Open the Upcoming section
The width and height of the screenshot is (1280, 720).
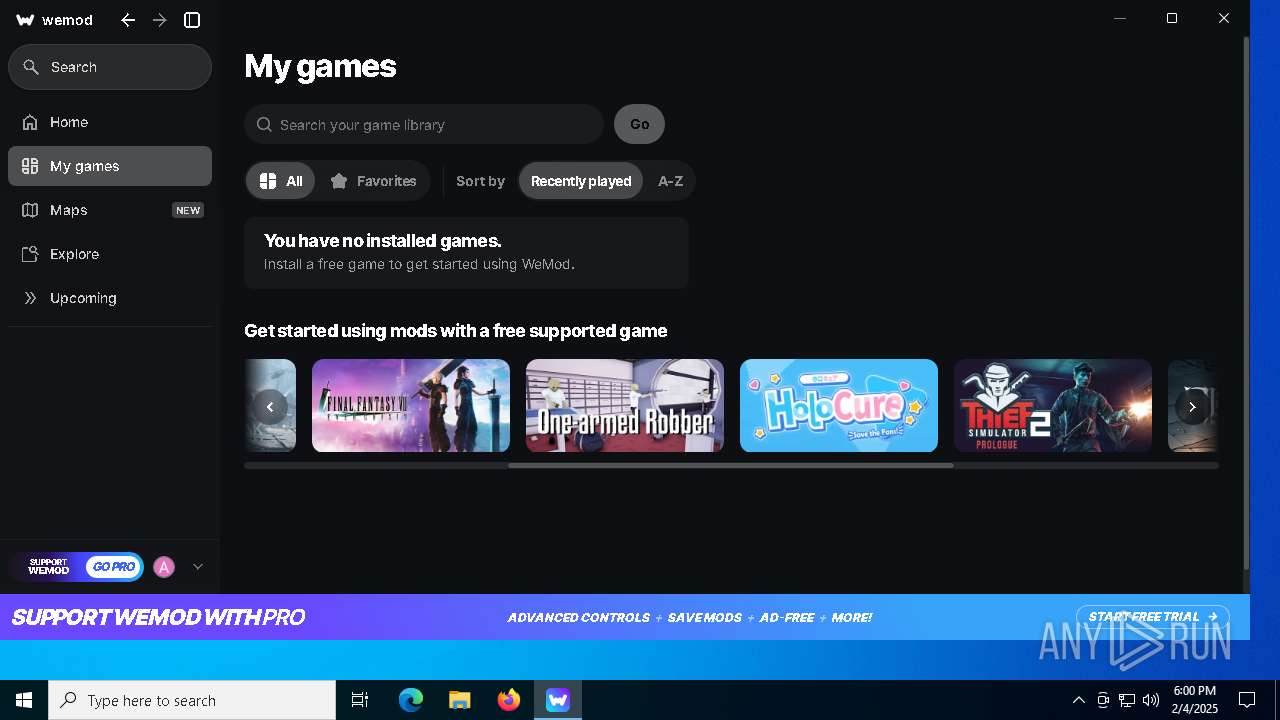click(110, 298)
